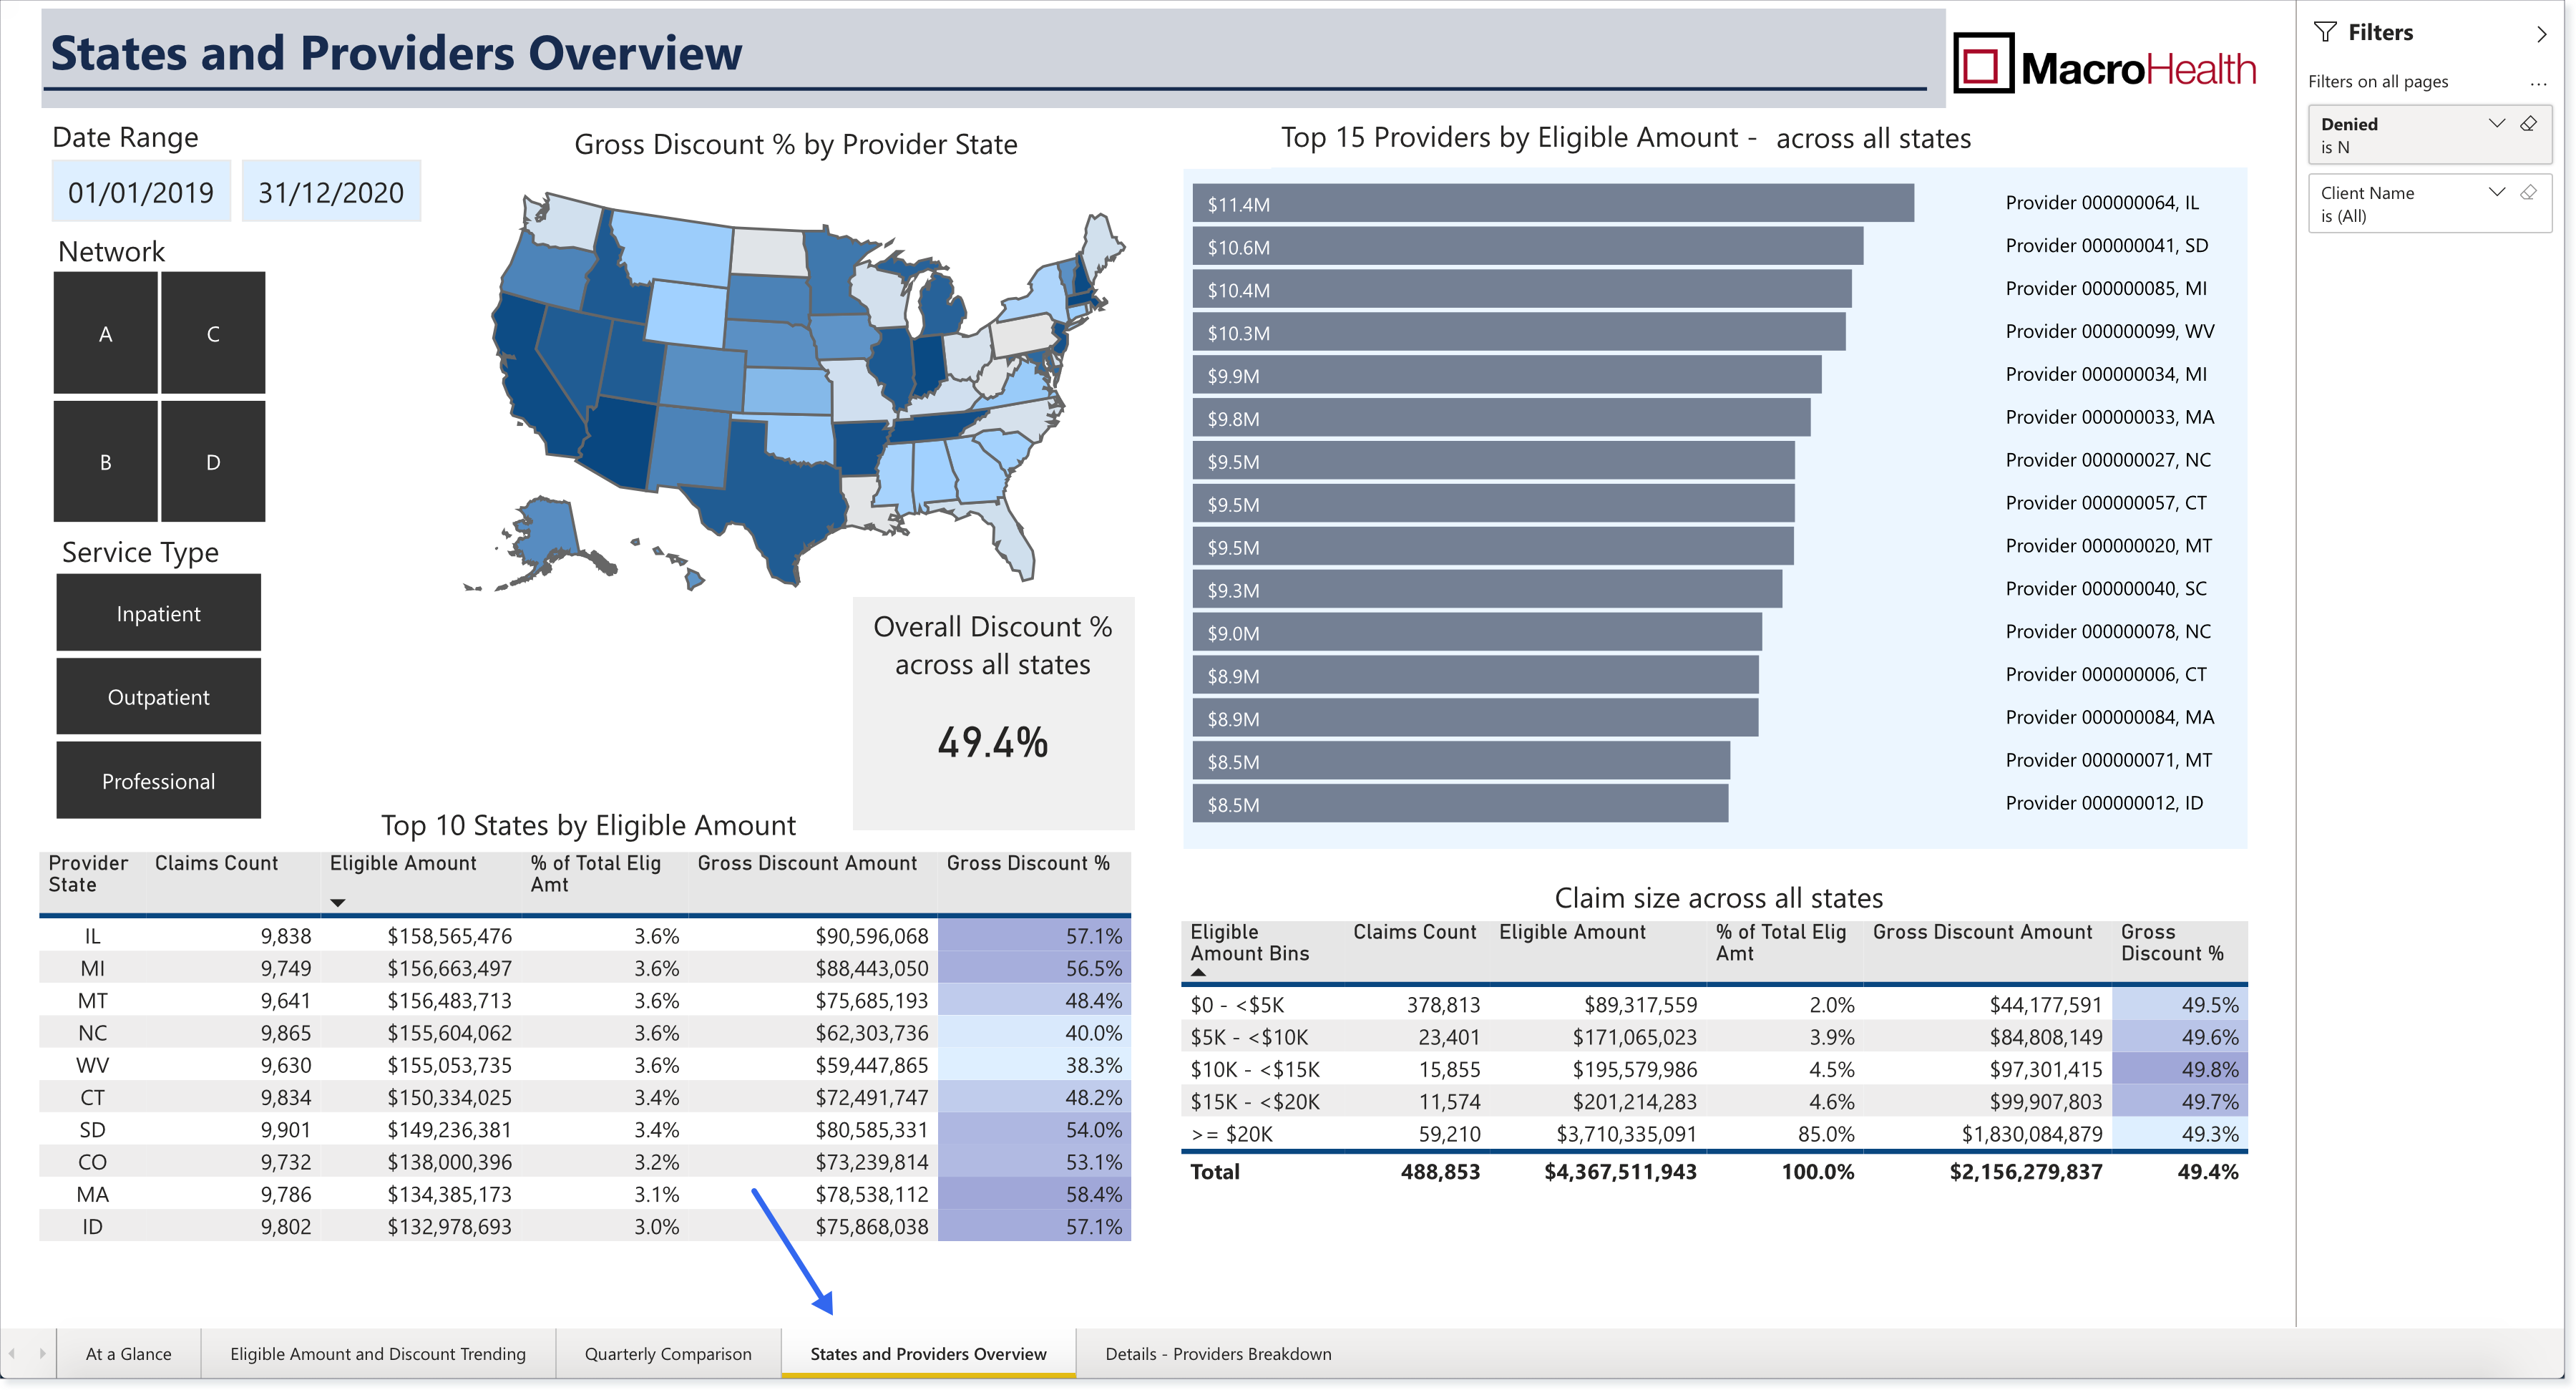Open Details - Providers Breakdown tab
Image resolution: width=2576 pixels, height=1390 pixels.
point(1218,1353)
